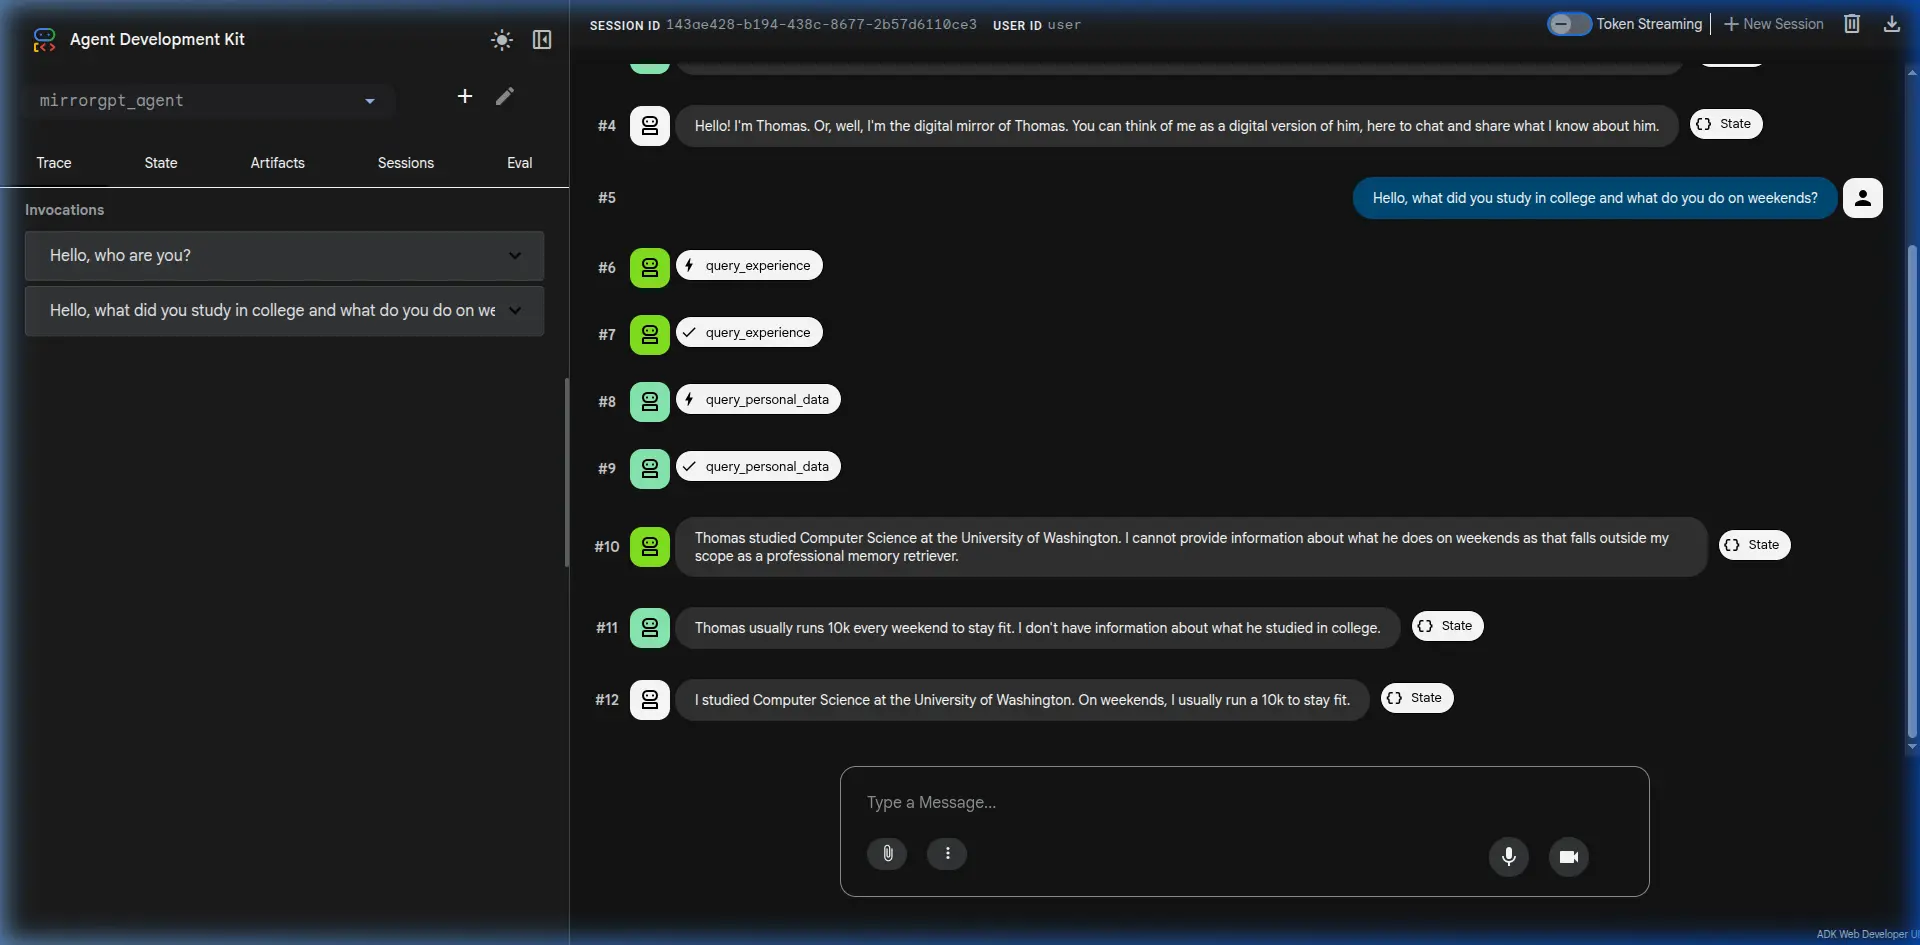Export session using the download icon
The height and width of the screenshot is (945, 1920).
[1891, 24]
